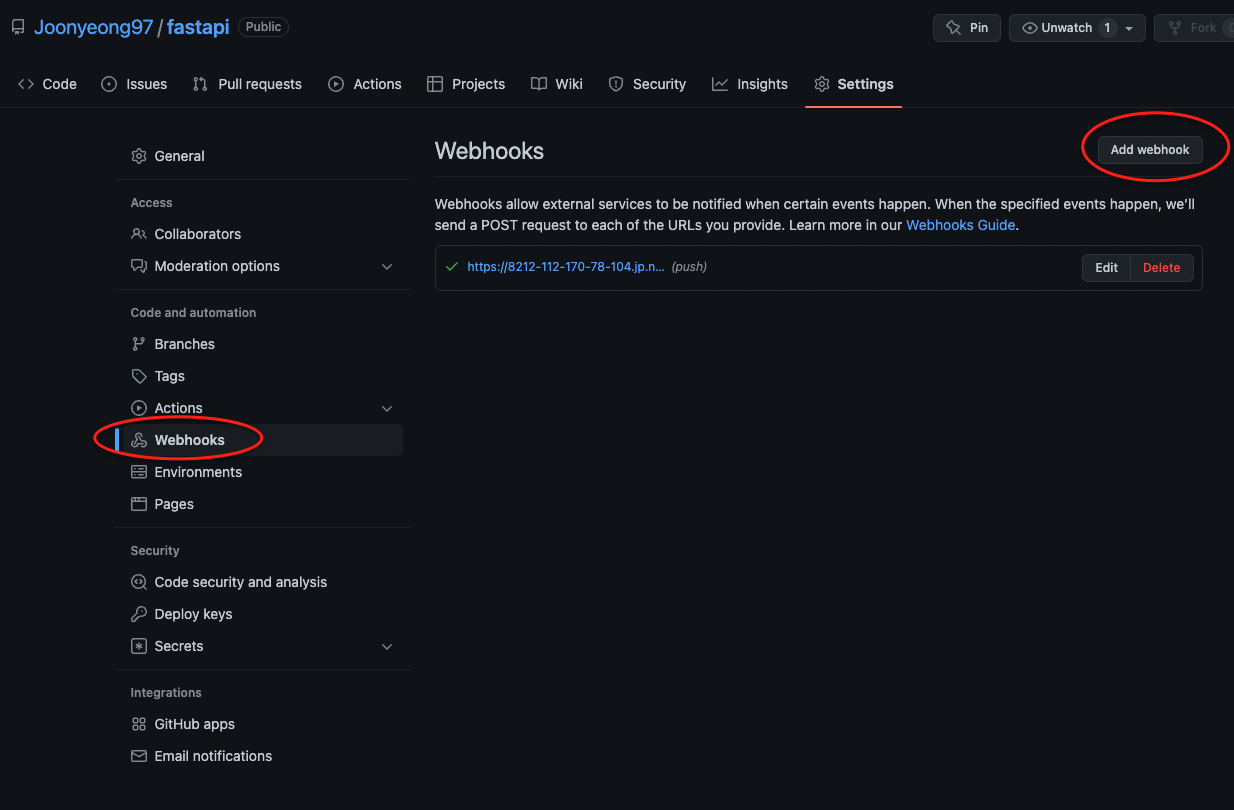Click the pin icon on Pin button
Viewport: 1234px width, 810px height.
coord(953,28)
